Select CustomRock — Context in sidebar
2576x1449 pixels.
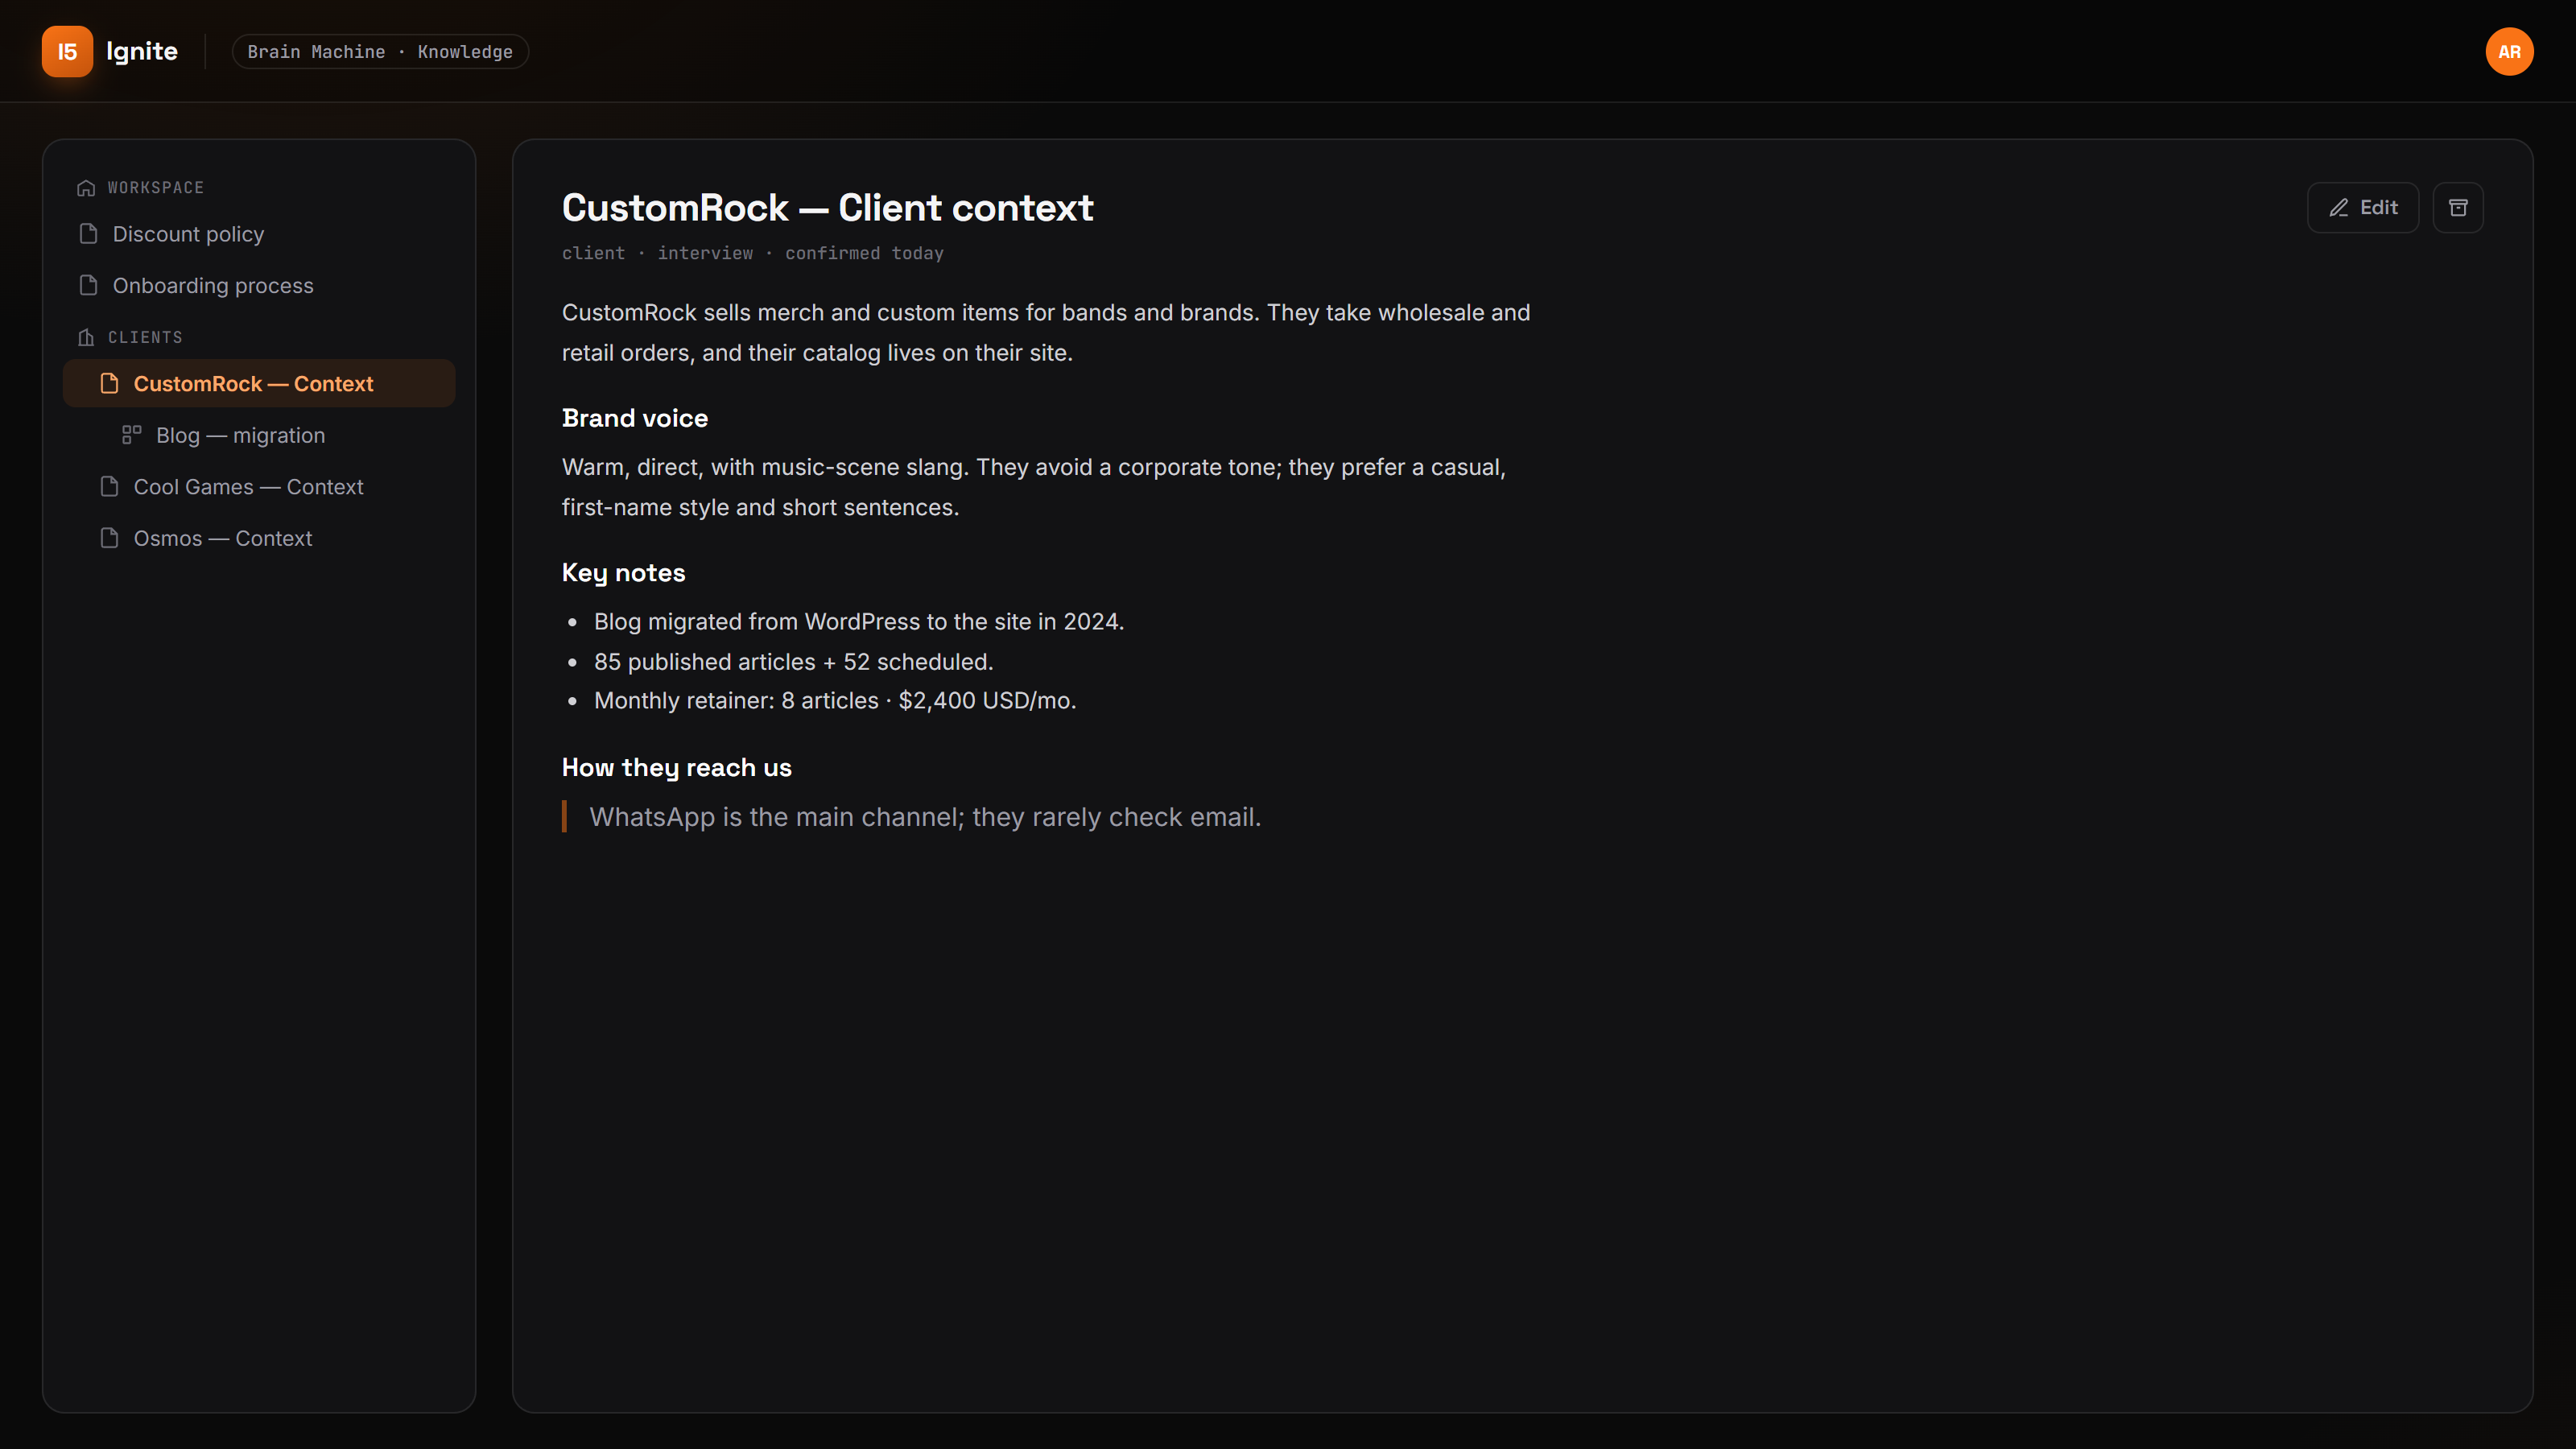click(259, 383)
